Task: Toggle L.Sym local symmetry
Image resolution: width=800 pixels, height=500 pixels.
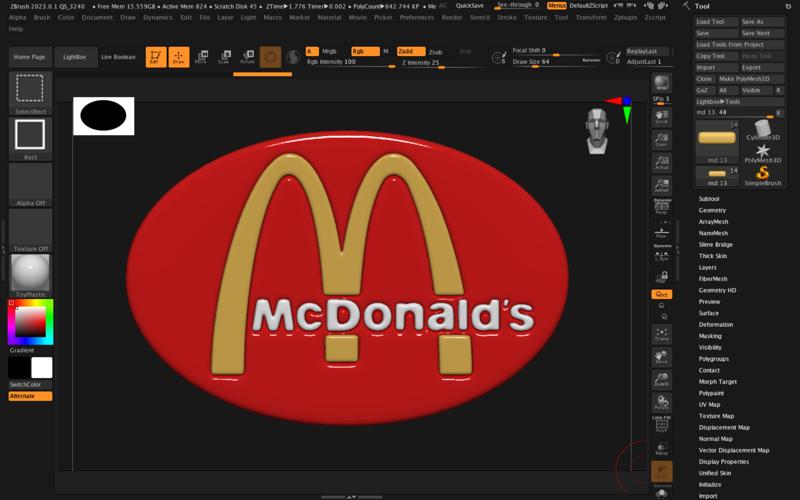Action: click(x=661, y=255)
